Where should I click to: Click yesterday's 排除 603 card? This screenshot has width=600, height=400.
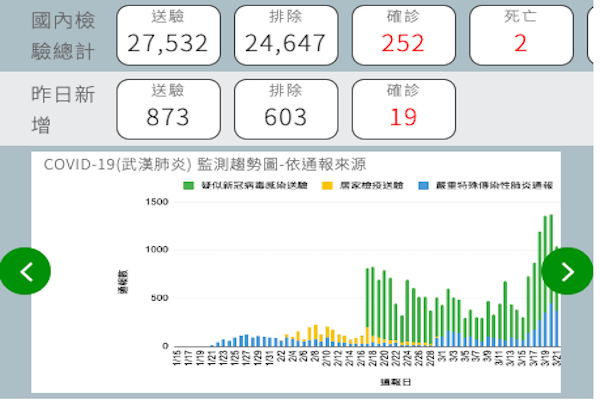pos(285,108)
